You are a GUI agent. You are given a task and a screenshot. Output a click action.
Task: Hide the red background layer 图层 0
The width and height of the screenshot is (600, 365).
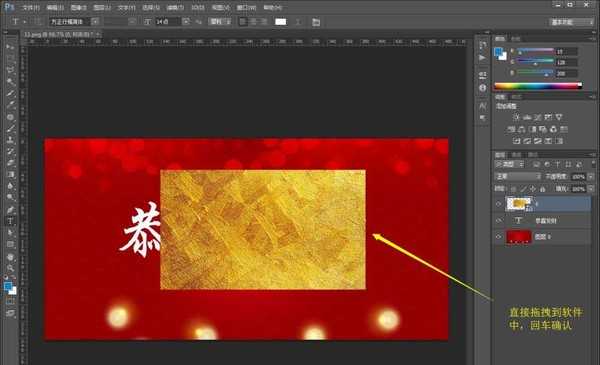point(498,237)
